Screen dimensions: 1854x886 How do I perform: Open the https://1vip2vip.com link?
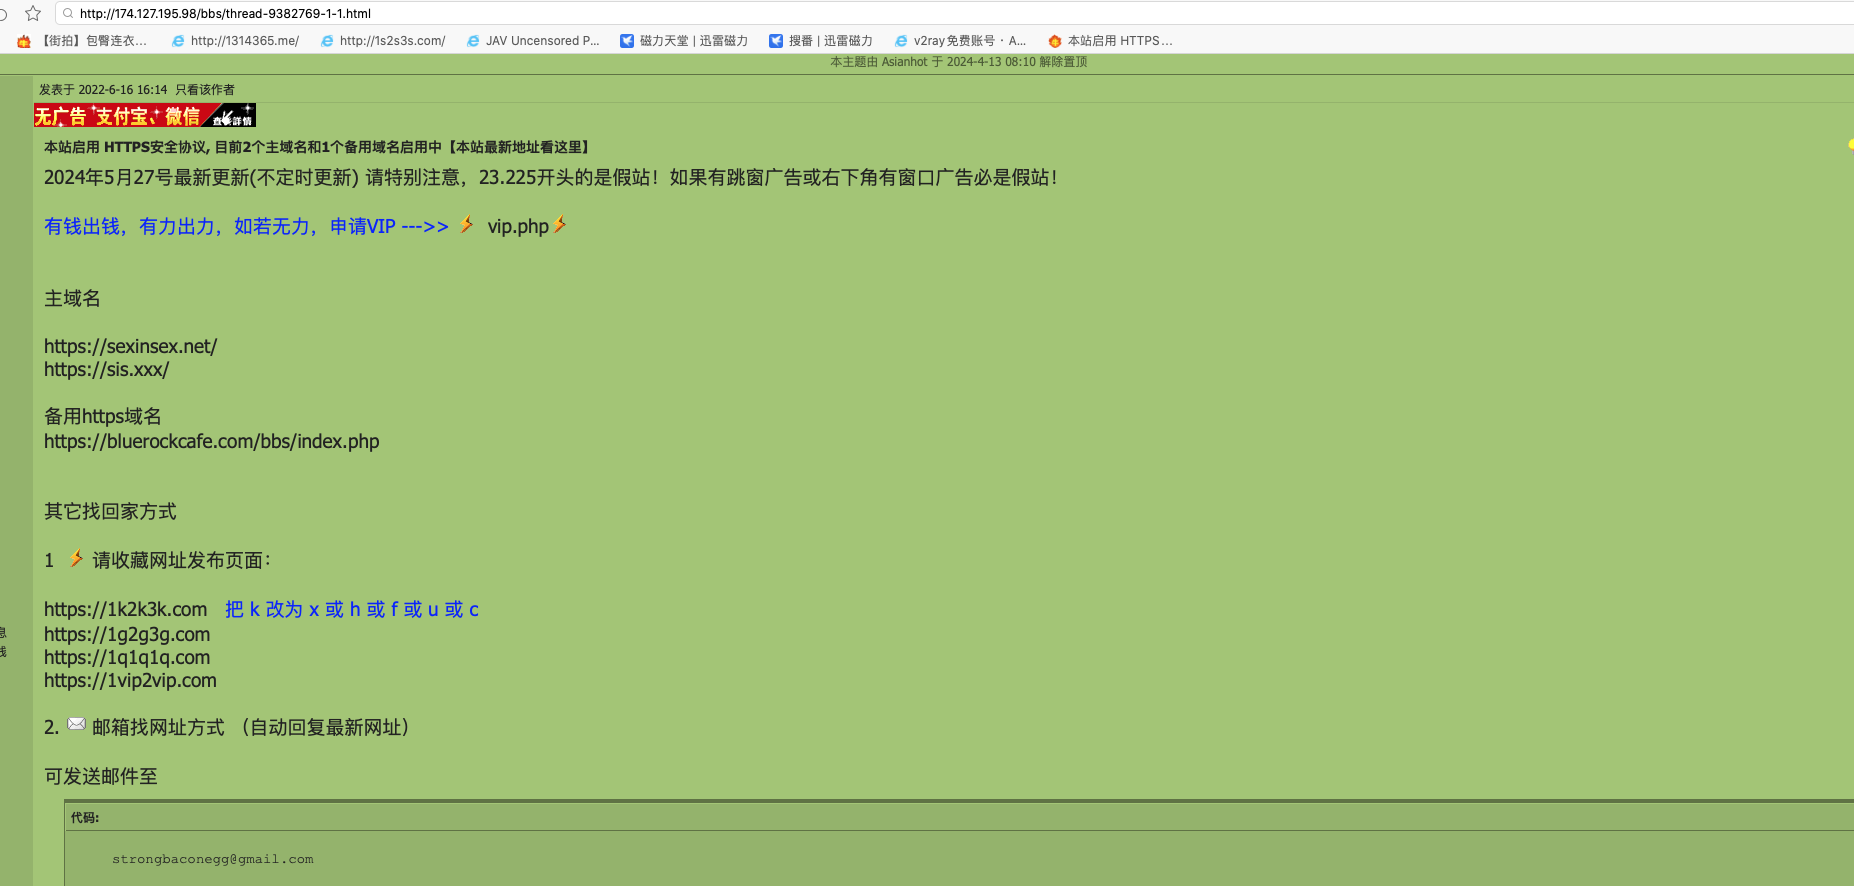(x=130, y=680)
